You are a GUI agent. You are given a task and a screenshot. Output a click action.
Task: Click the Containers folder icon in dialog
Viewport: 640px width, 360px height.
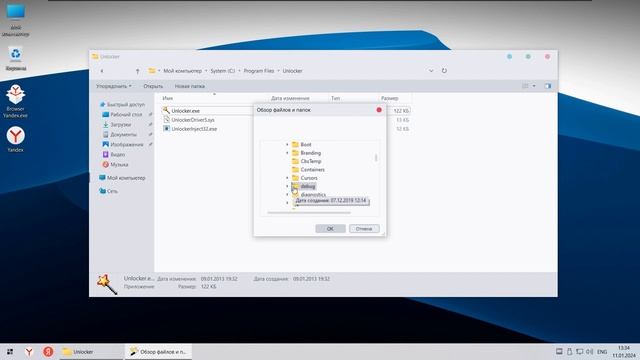[x=296, y=169]
